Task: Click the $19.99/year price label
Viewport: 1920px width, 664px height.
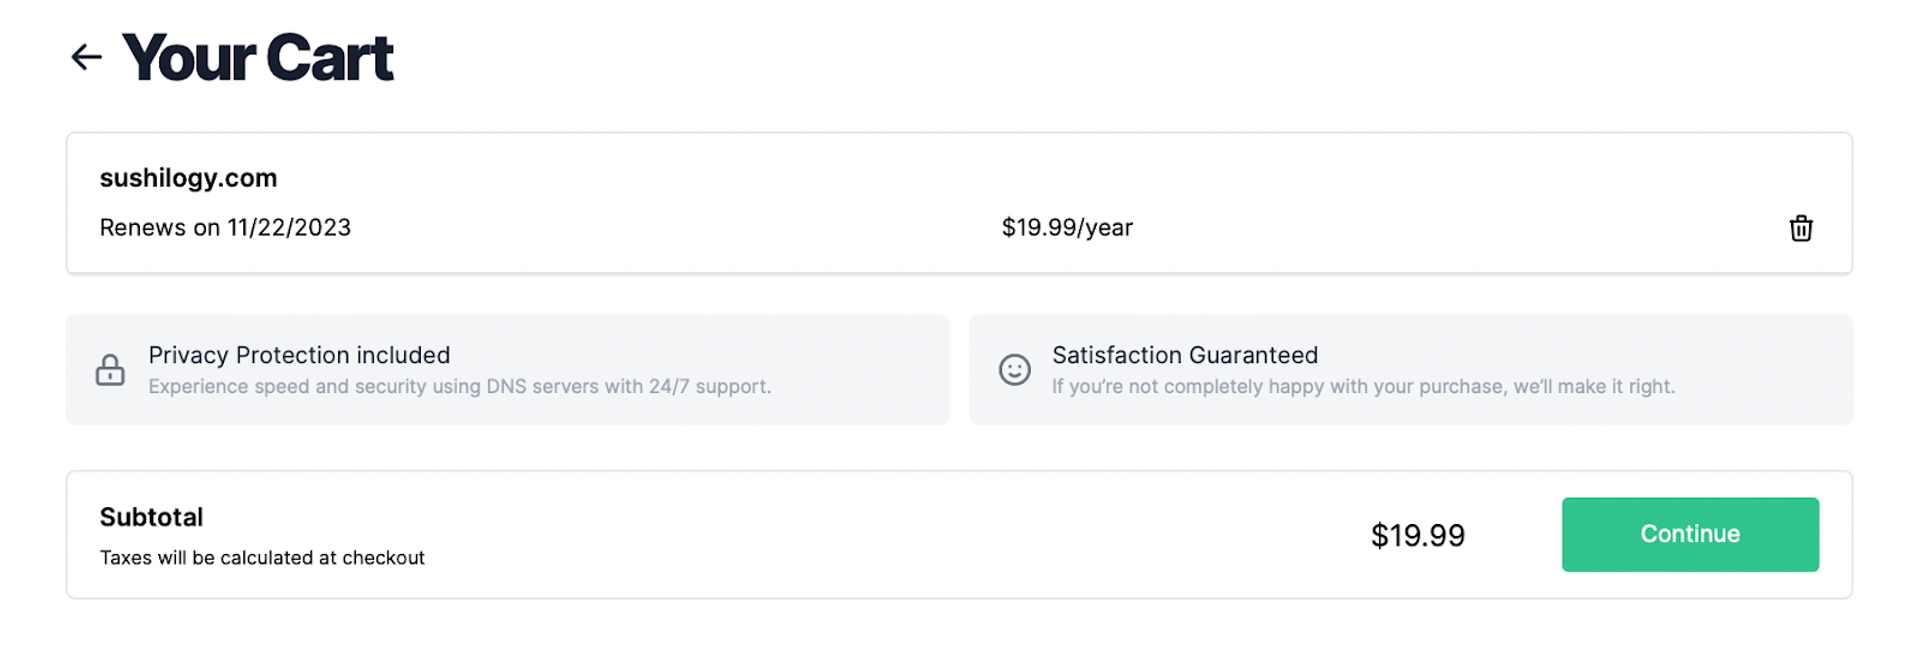Action: pos(1067,228)
